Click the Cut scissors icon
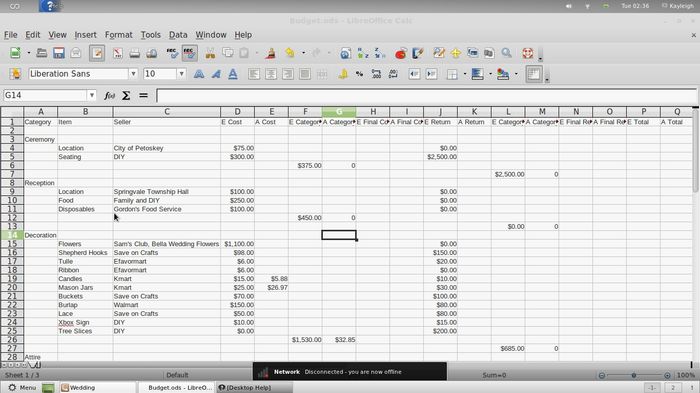 point(210,53)
